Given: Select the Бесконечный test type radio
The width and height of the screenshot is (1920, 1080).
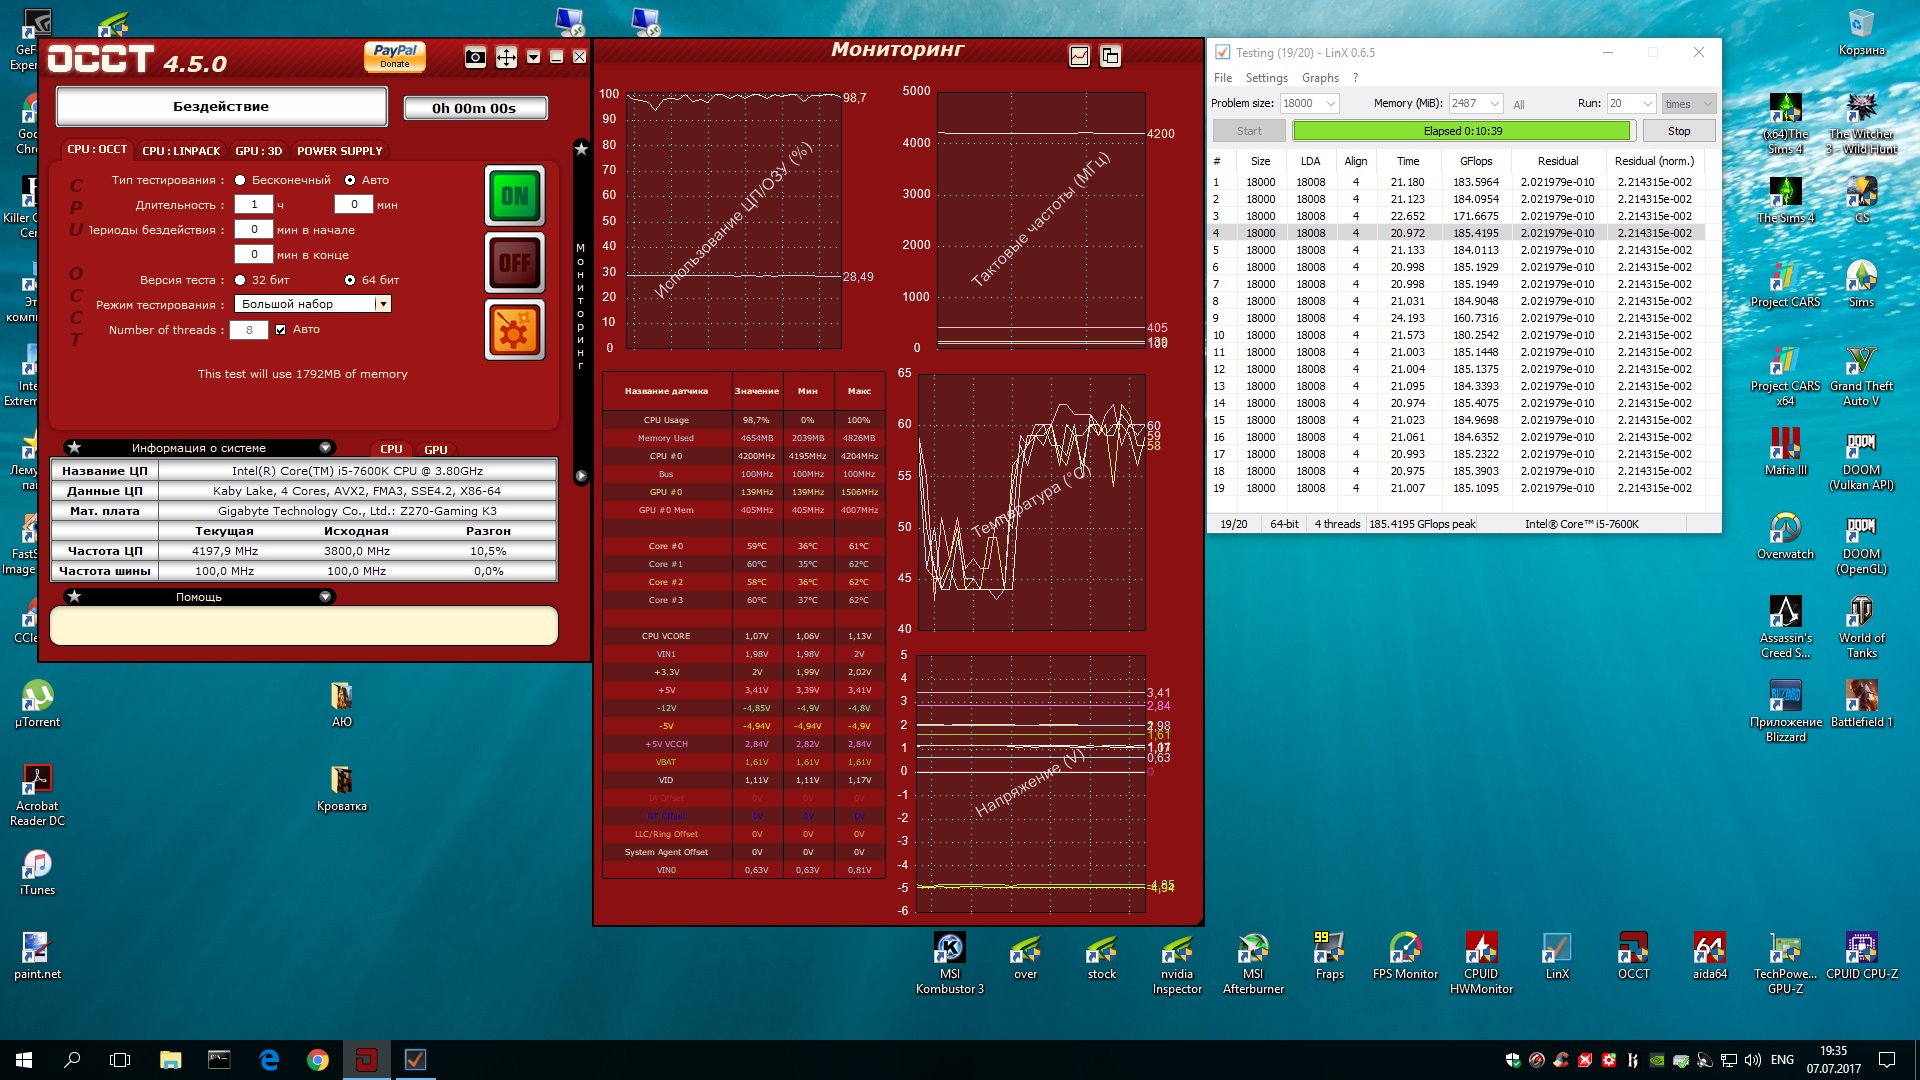Looking at the screenshot, I should tap(240, 180).
